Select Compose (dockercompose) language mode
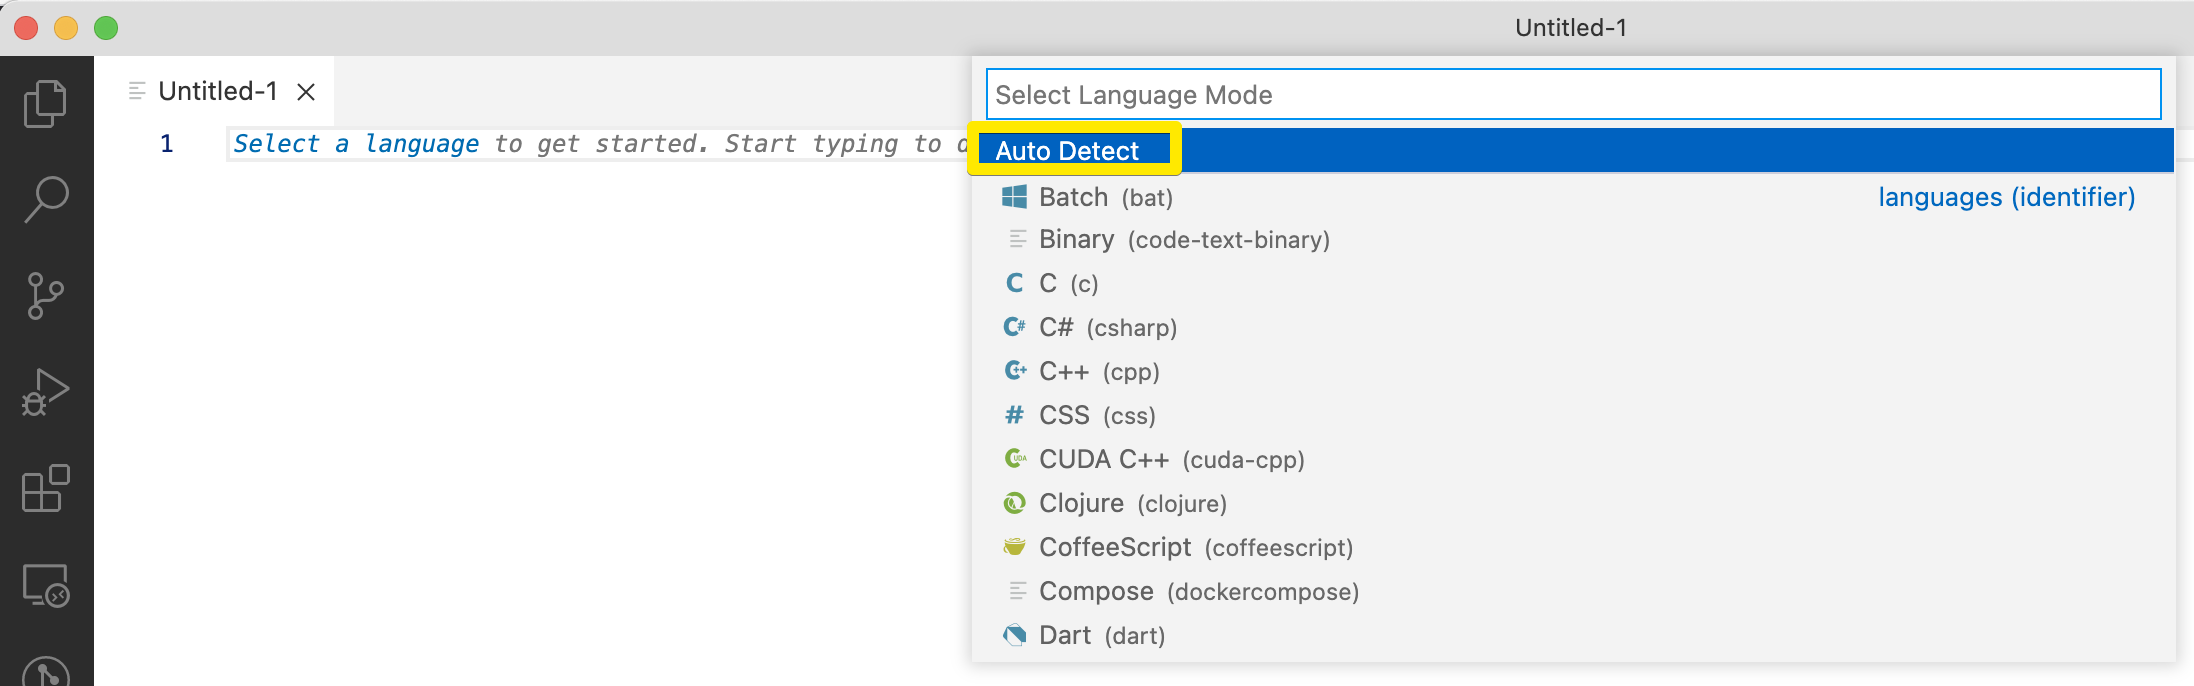 [x=1198, y=592]
